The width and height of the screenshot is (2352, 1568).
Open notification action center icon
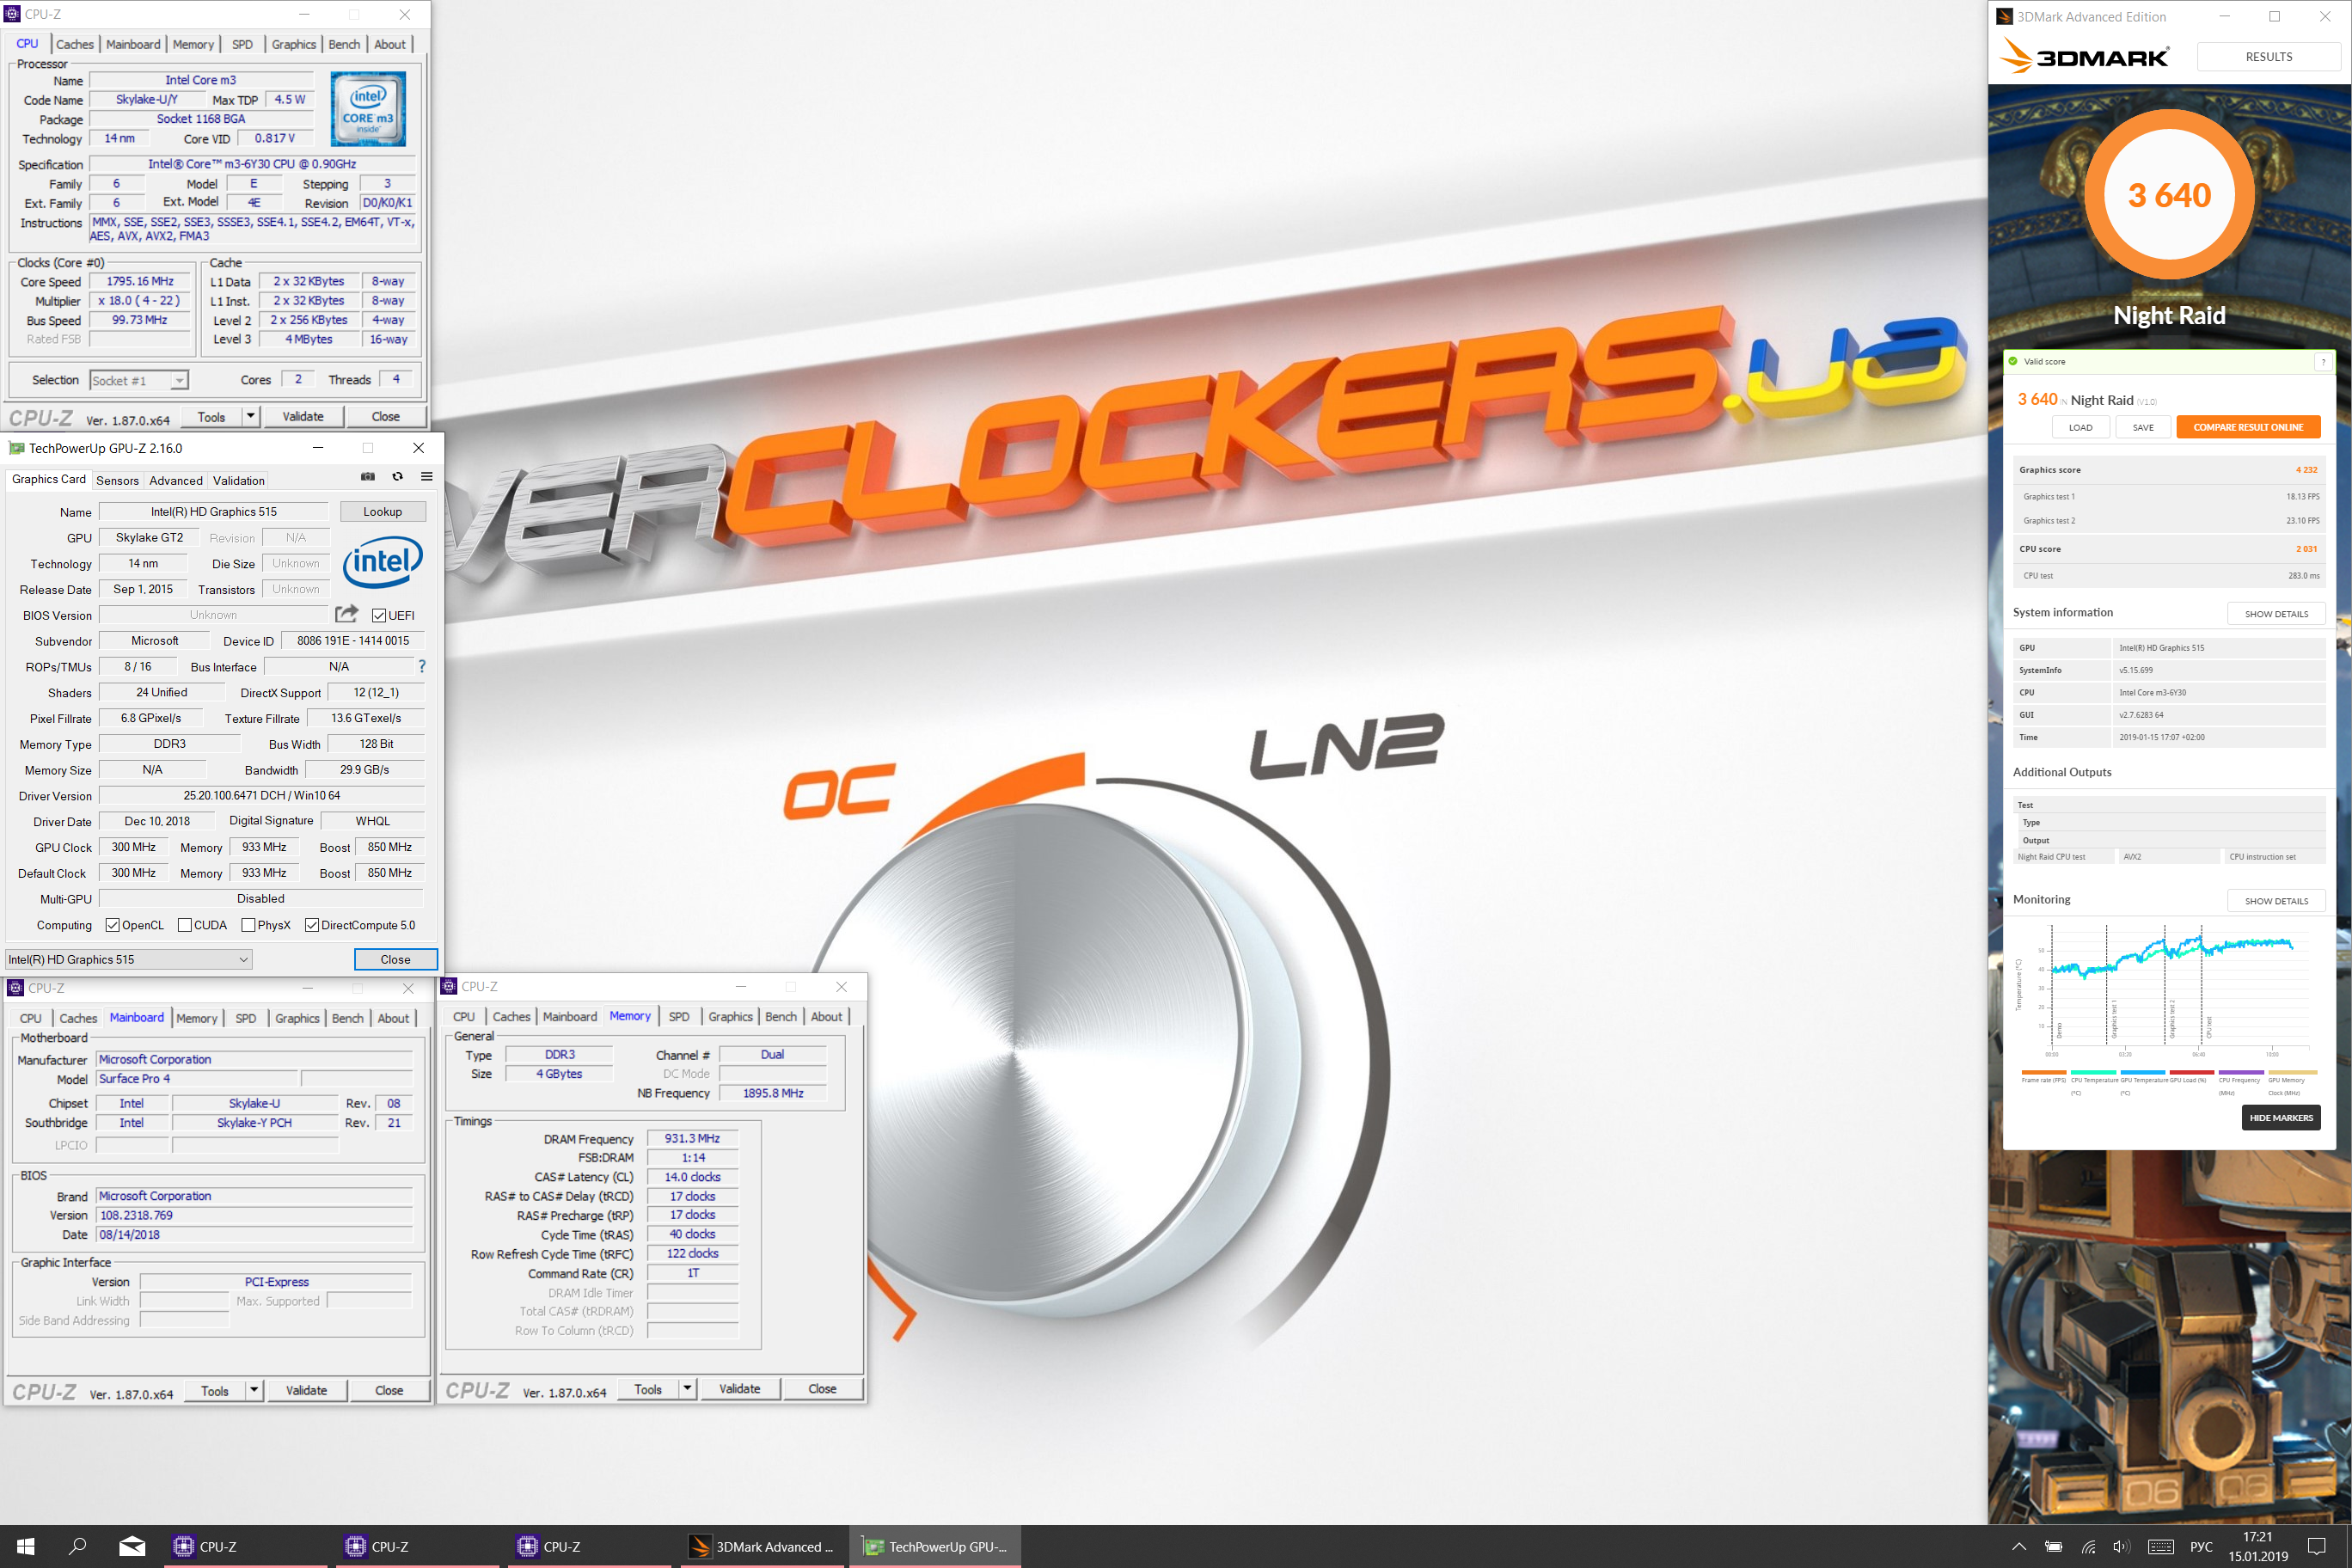(2317, 1547)
